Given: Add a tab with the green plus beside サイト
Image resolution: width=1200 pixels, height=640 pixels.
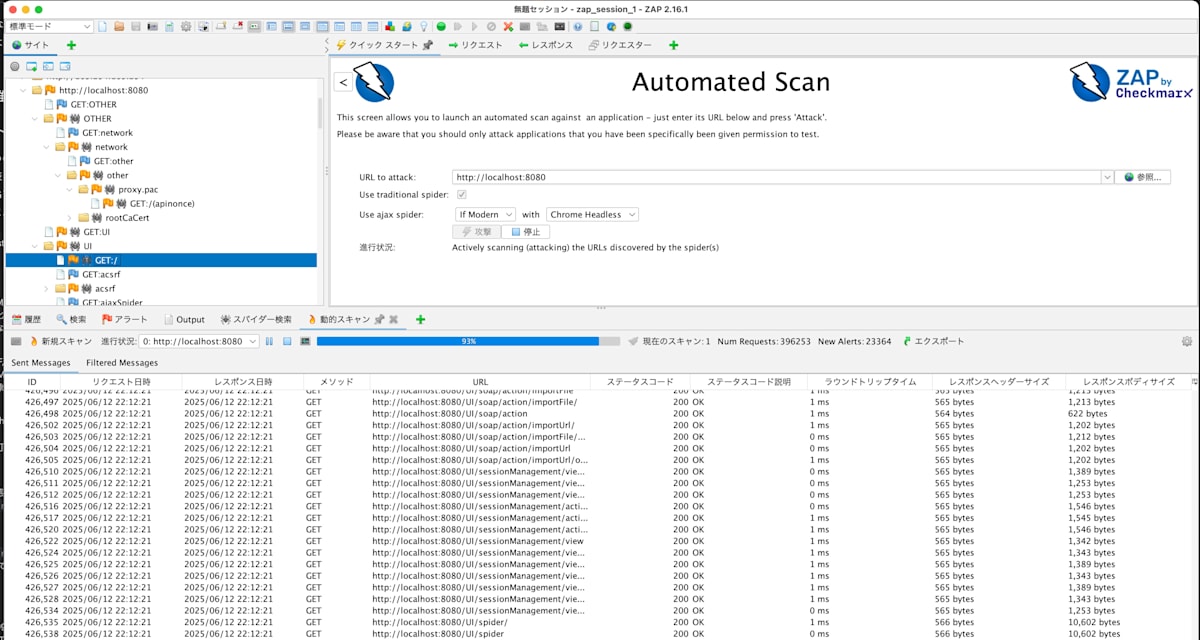Looking at the screenshot, I should pyautogui.click(x=71, y=45).
